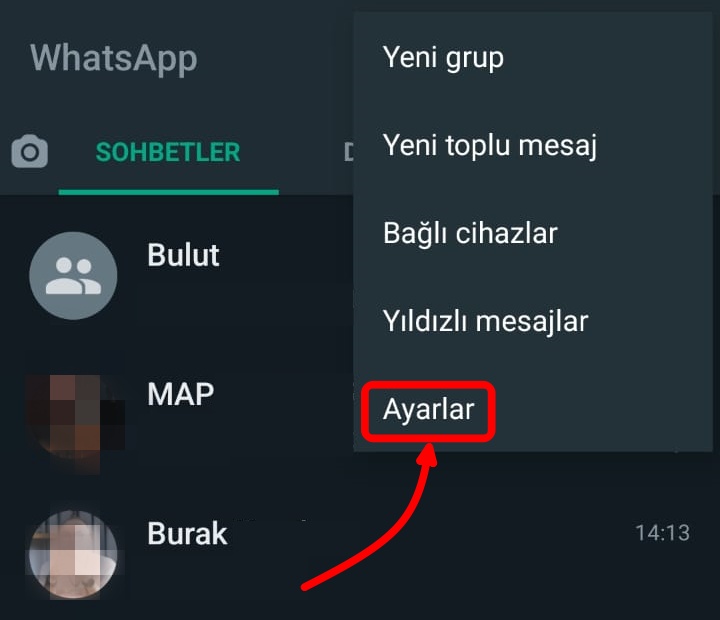Open the Burak chat conversation
This screenshot has width=720, height=620.
coord(360,554)
